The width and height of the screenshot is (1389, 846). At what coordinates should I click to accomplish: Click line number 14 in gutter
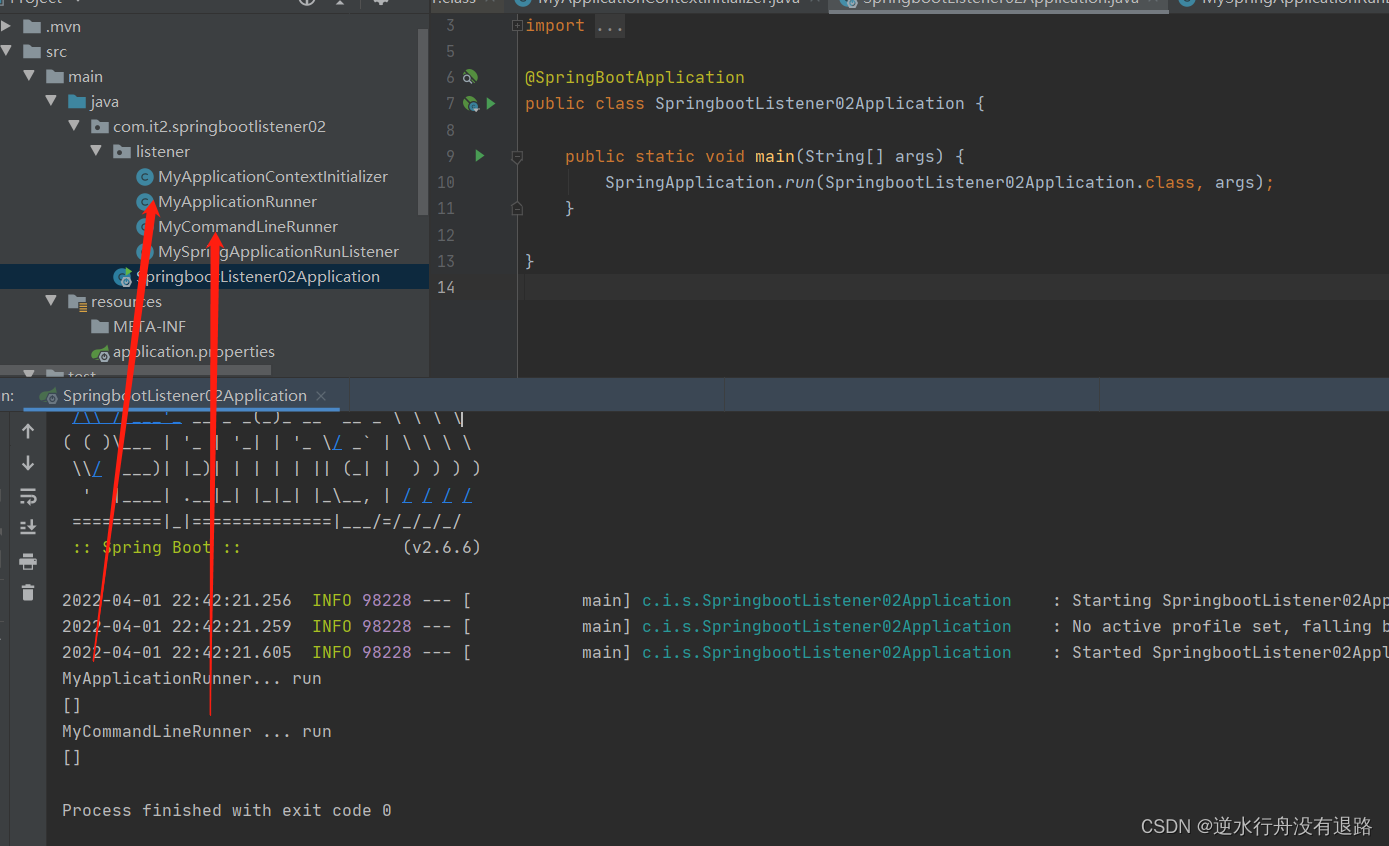point(445,287)
